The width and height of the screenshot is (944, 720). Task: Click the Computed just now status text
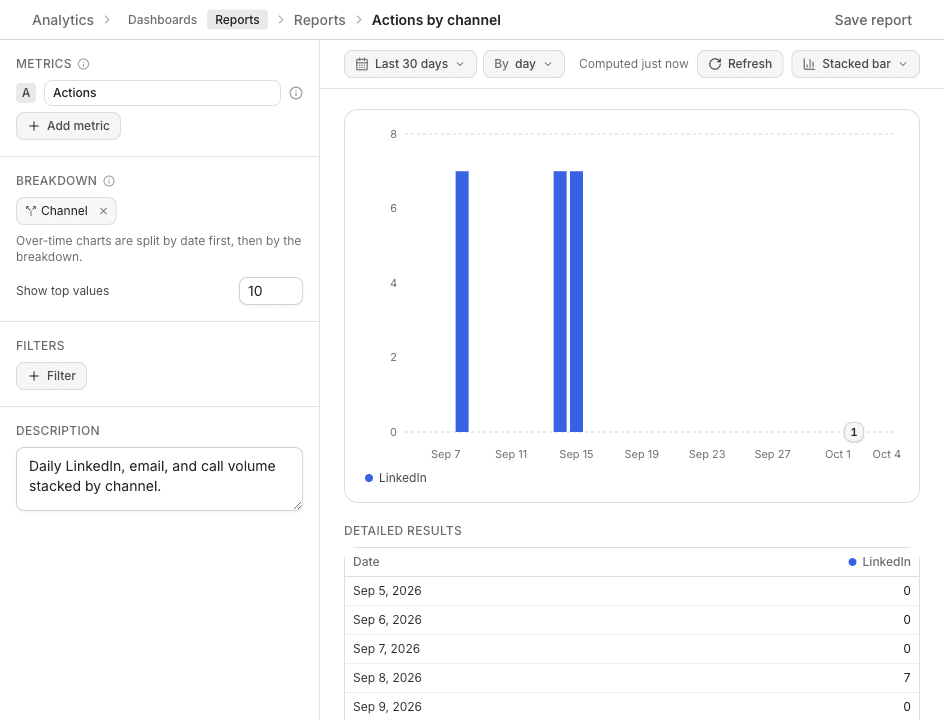(x=633, y=64)
